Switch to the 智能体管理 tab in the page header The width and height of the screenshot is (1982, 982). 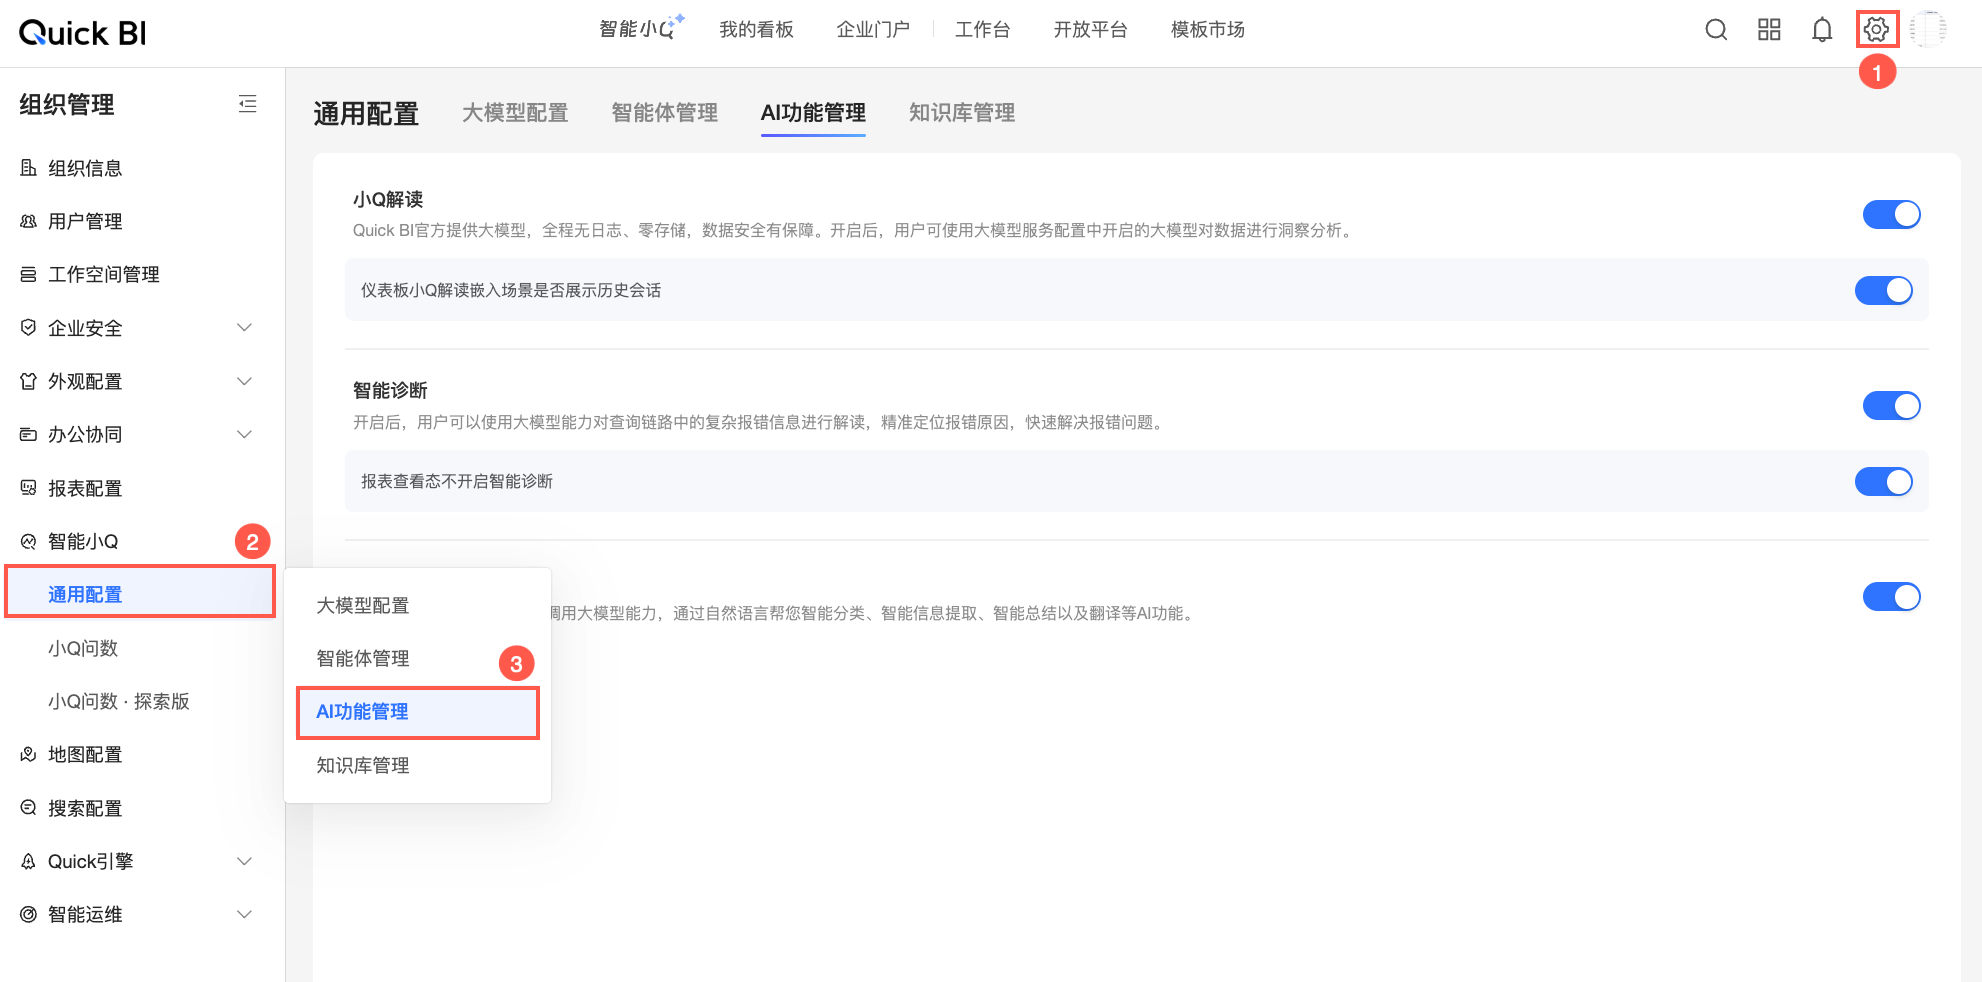[665, 113]
